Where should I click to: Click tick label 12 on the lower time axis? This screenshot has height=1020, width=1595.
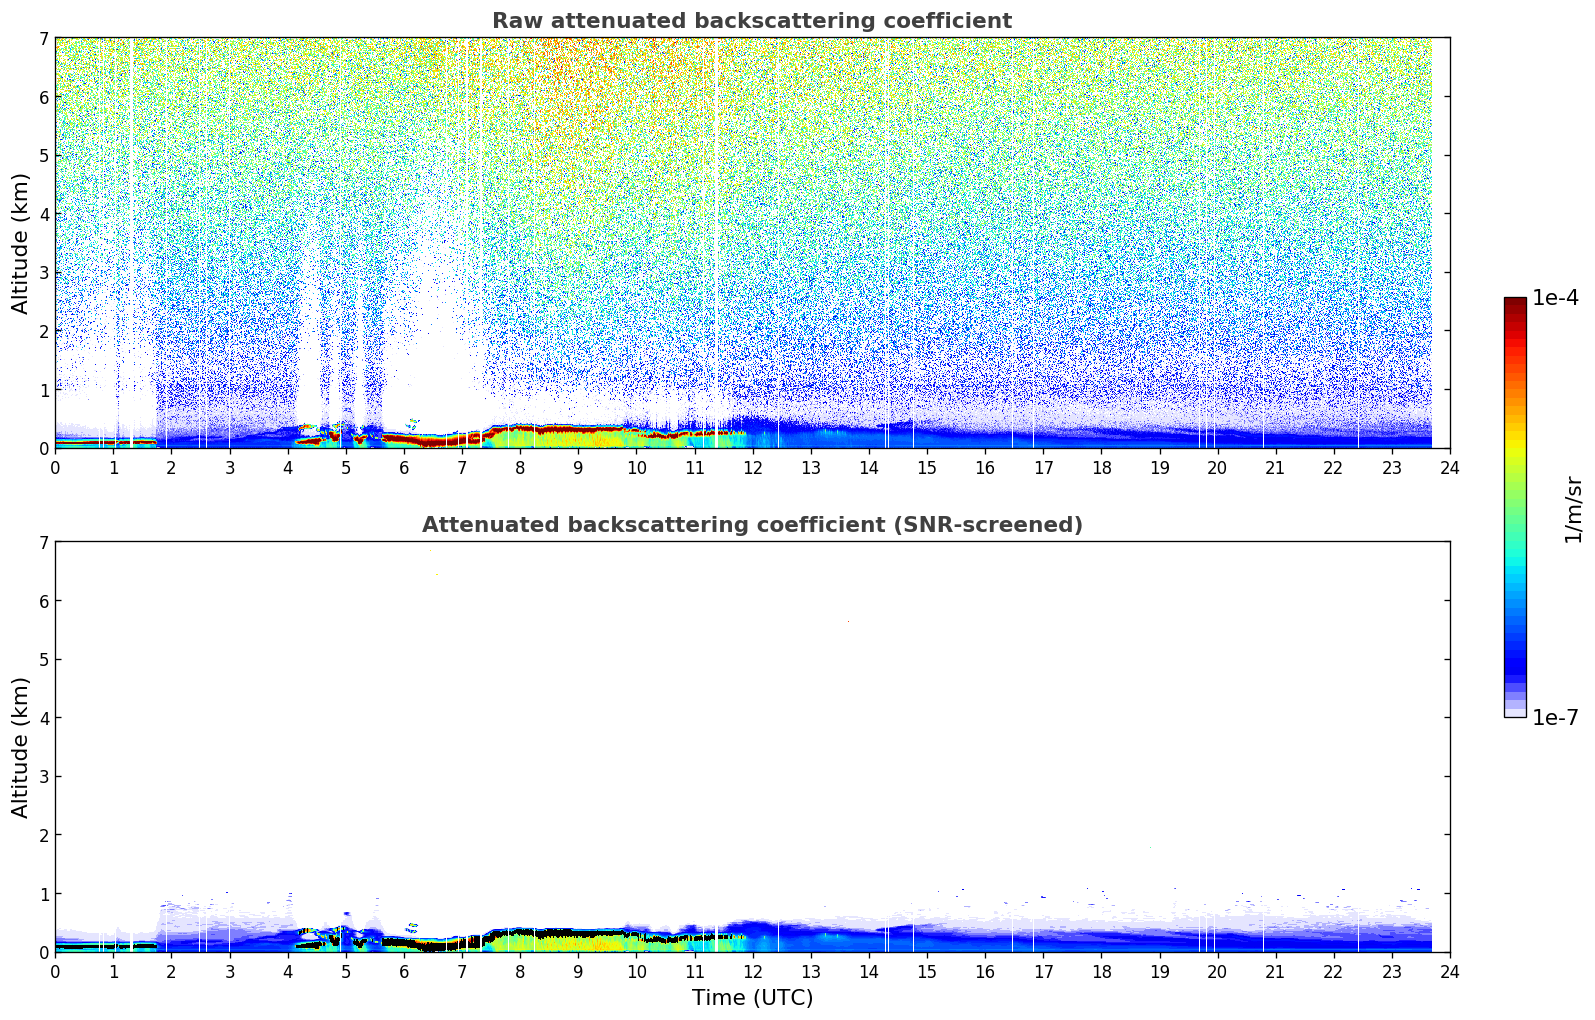[752, 972]
